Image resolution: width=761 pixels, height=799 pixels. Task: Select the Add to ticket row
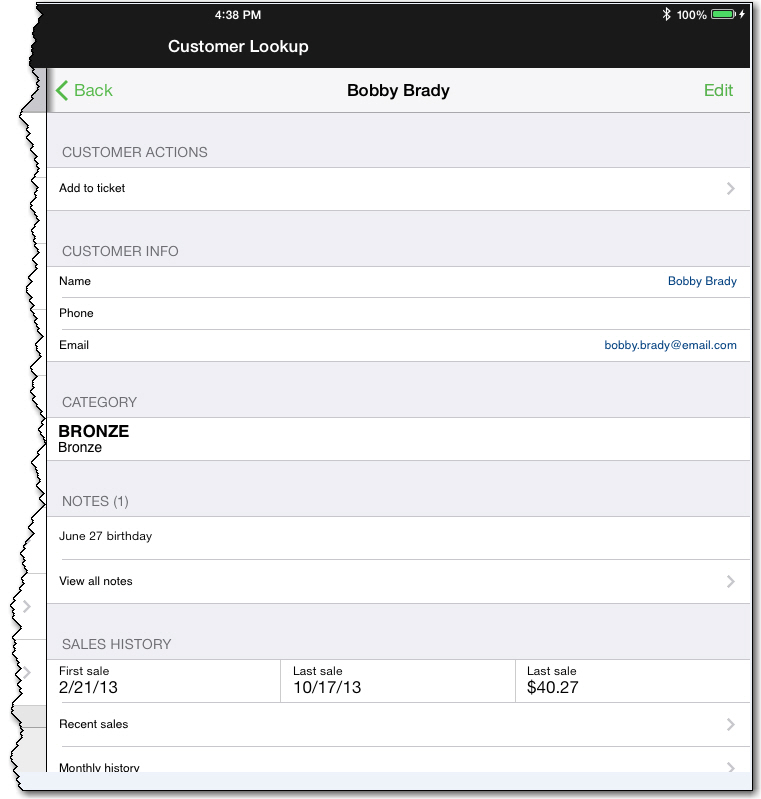[399, 189]
